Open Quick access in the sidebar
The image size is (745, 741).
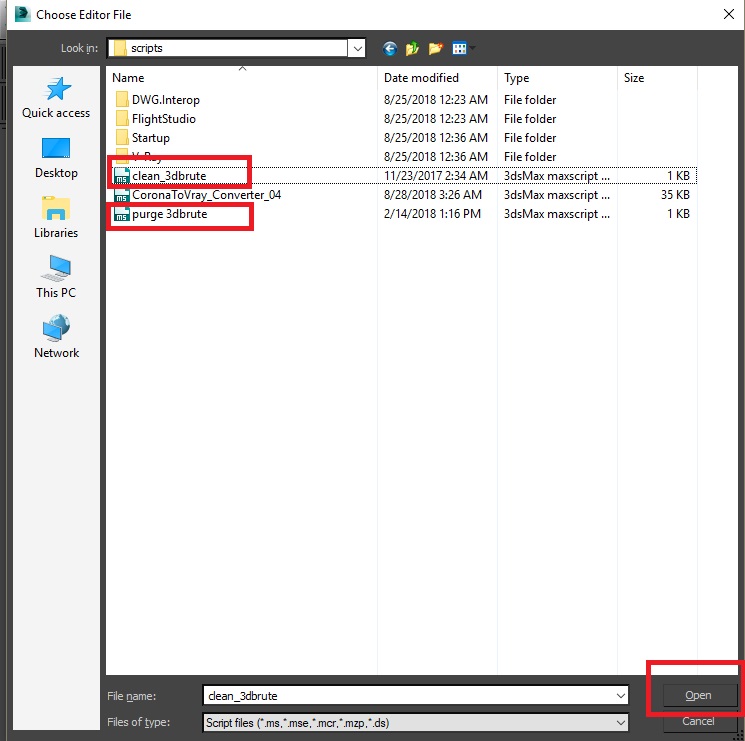56,98
